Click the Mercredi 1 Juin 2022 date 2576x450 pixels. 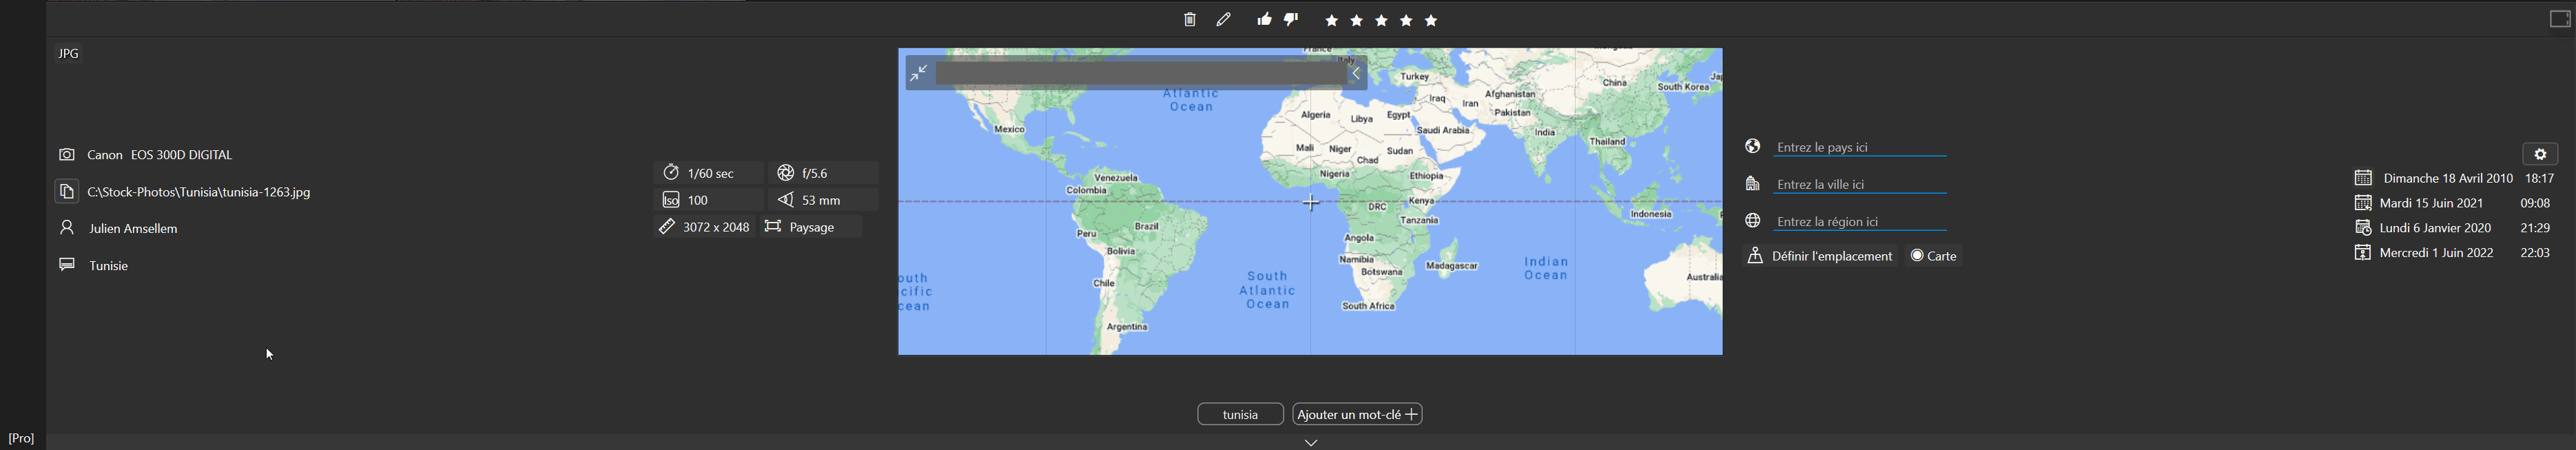[x=2437, y=254]
